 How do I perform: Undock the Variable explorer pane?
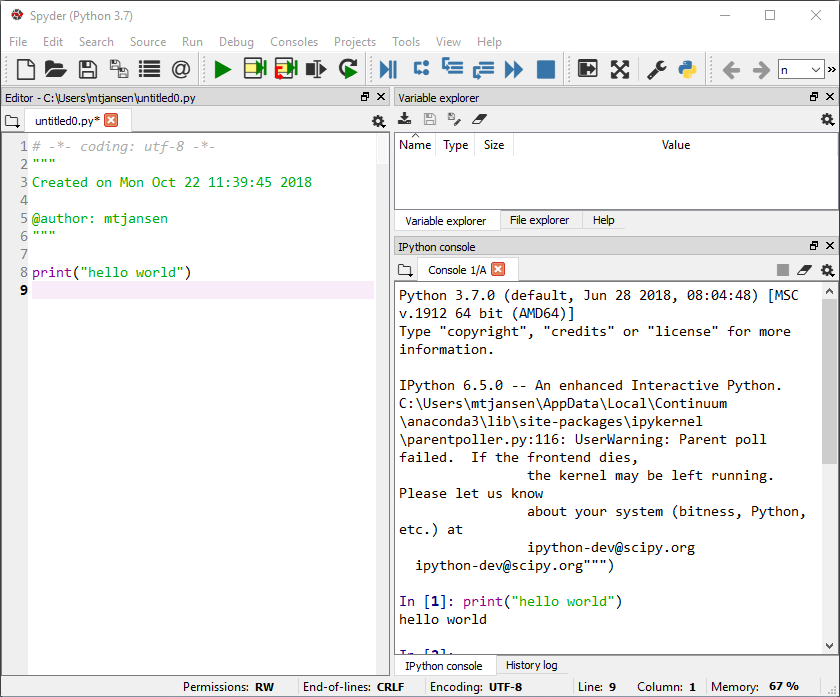pos(813,97)
